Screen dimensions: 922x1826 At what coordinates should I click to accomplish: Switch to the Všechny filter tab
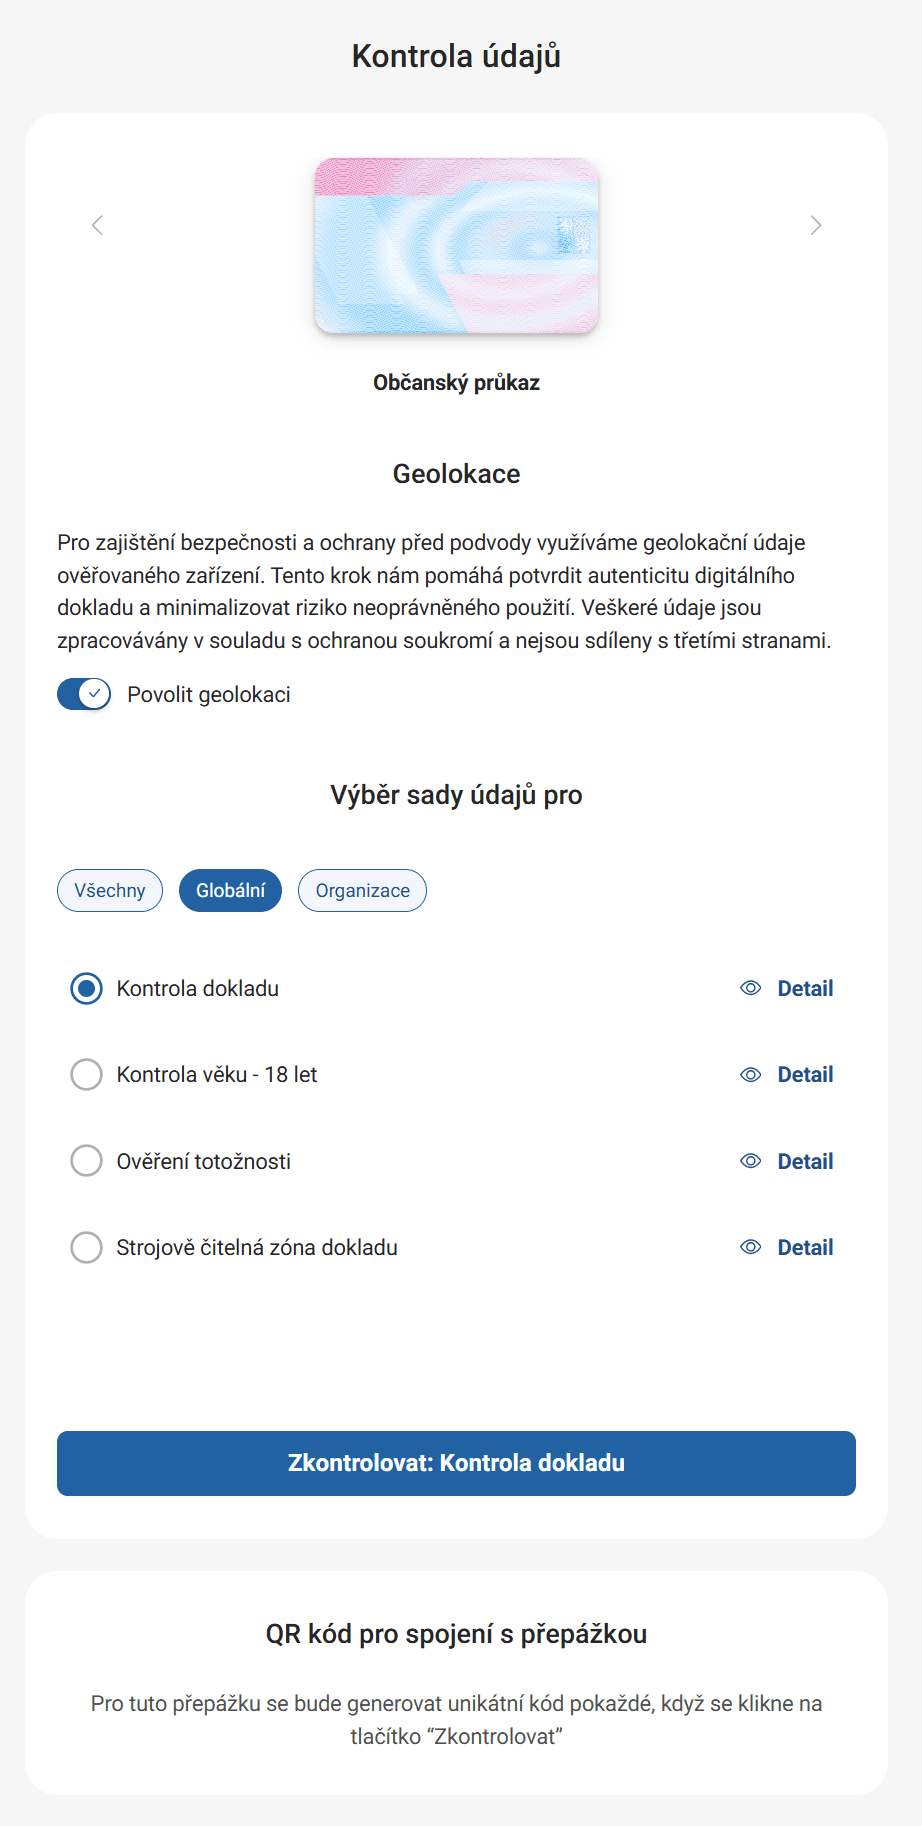[x=110, y=891]
